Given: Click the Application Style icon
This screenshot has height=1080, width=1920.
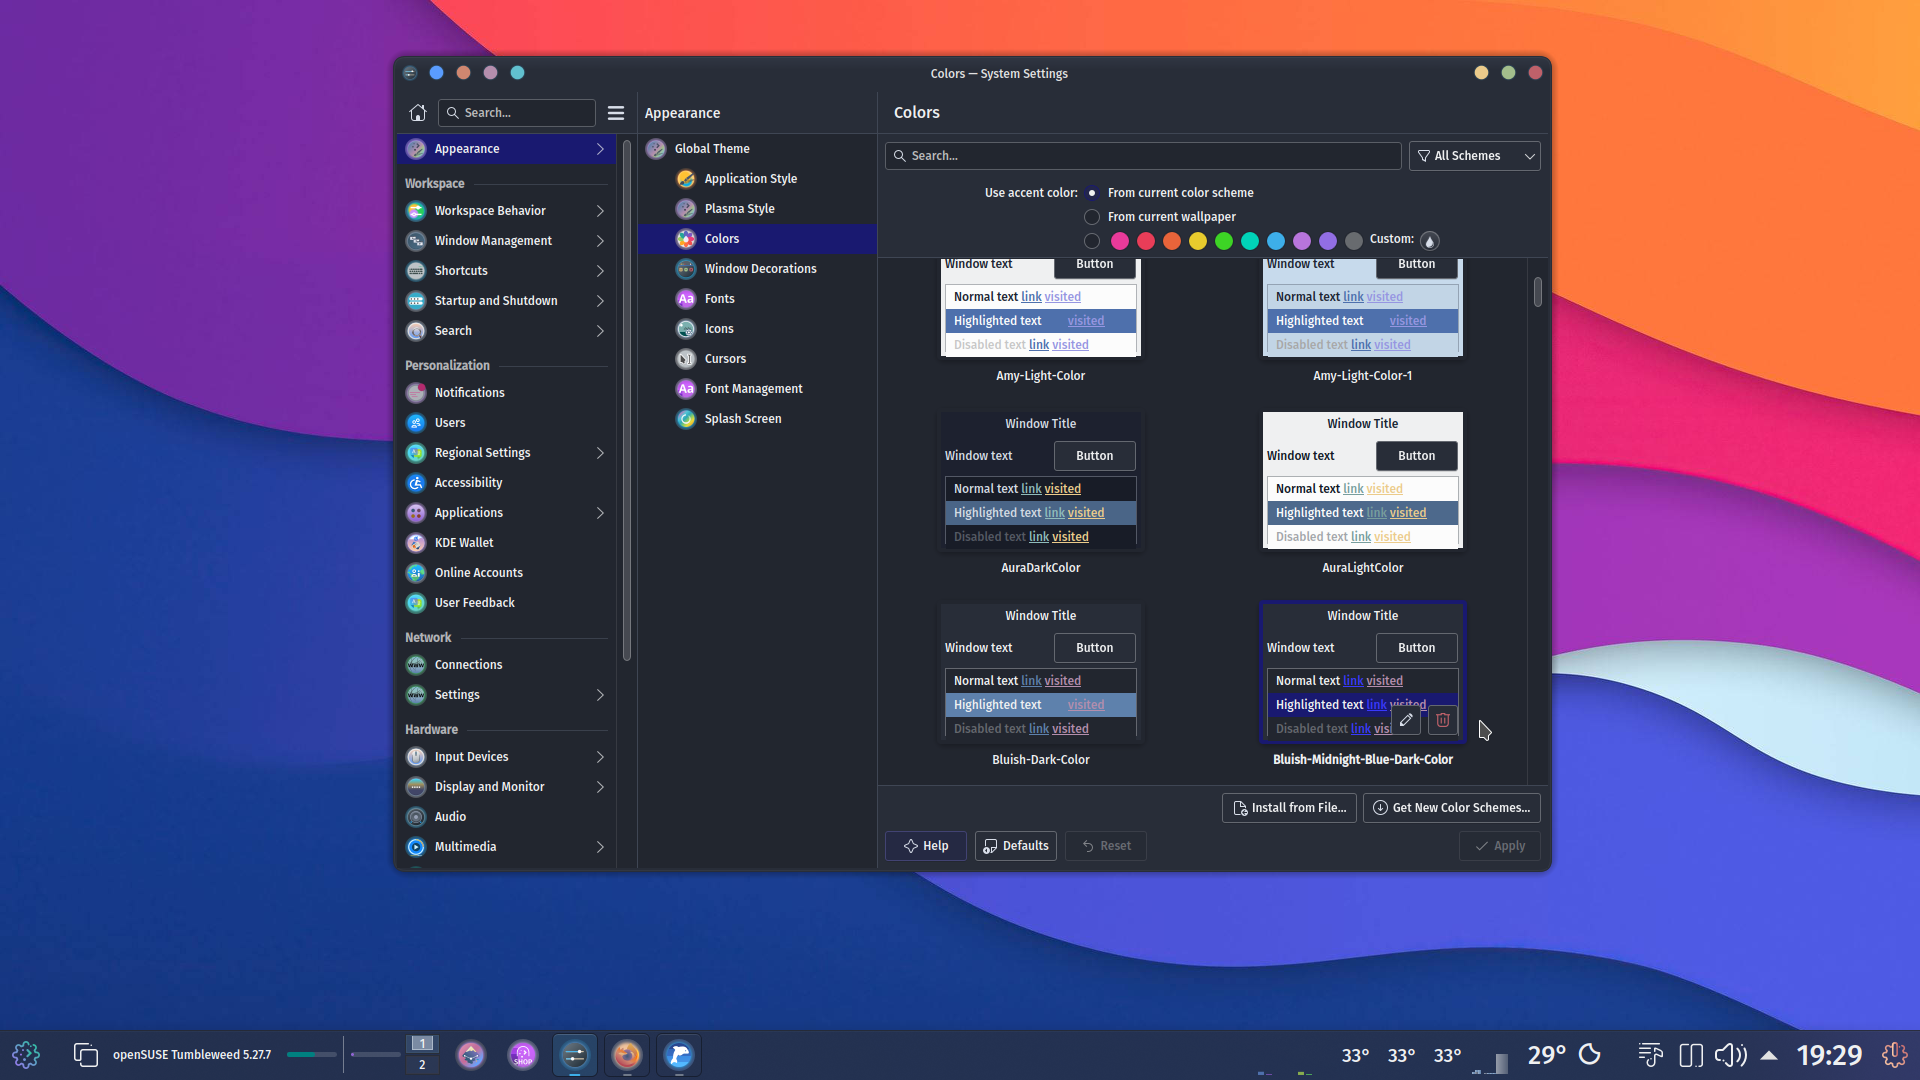Looking at the screenshot, I should (x=686, y=179).
